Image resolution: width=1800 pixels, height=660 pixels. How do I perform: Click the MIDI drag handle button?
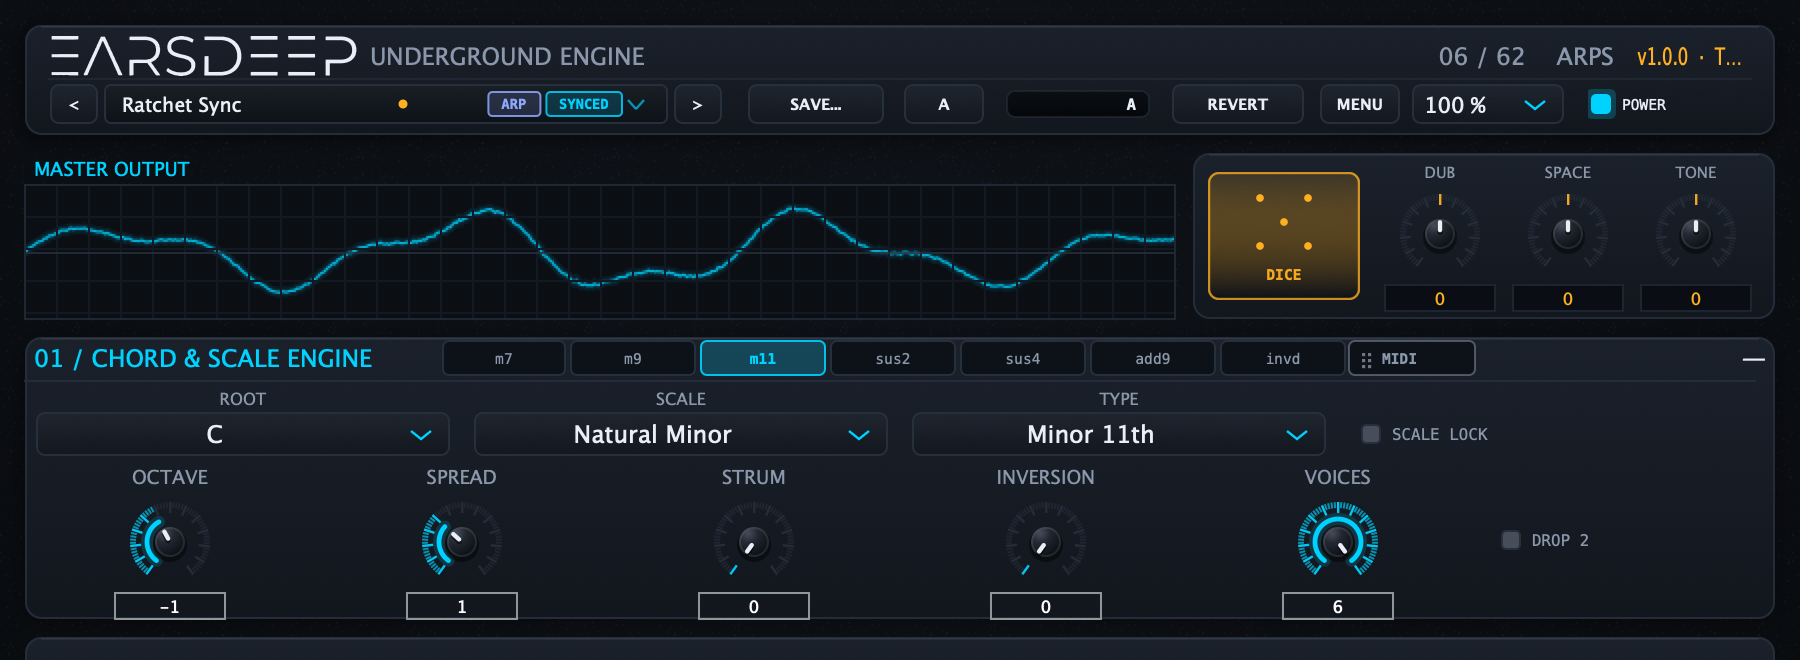pos(1411,358)
